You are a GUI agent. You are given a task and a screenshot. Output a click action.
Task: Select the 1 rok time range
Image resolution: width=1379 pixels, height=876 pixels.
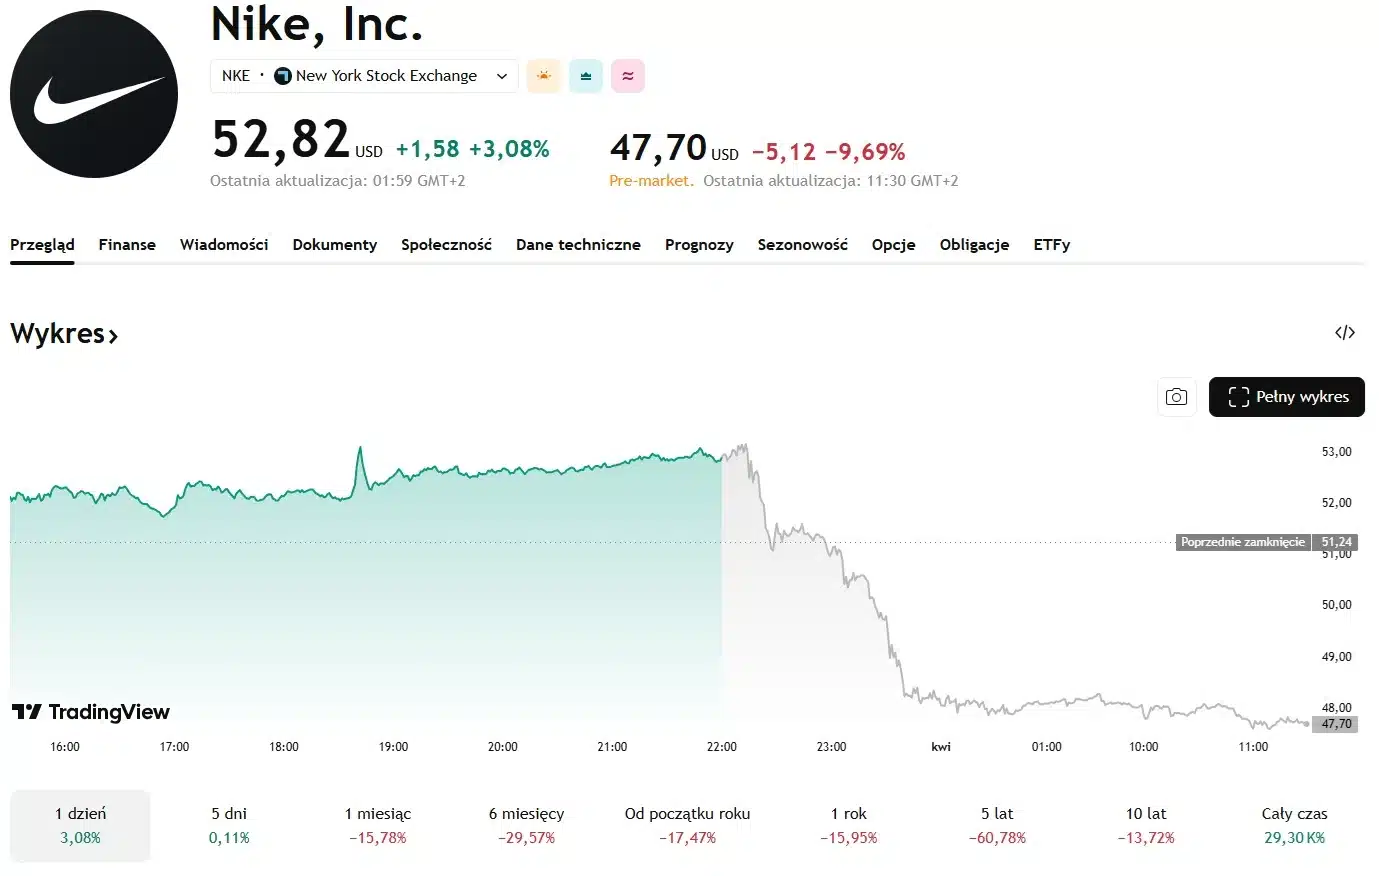(x=849, y=825)
